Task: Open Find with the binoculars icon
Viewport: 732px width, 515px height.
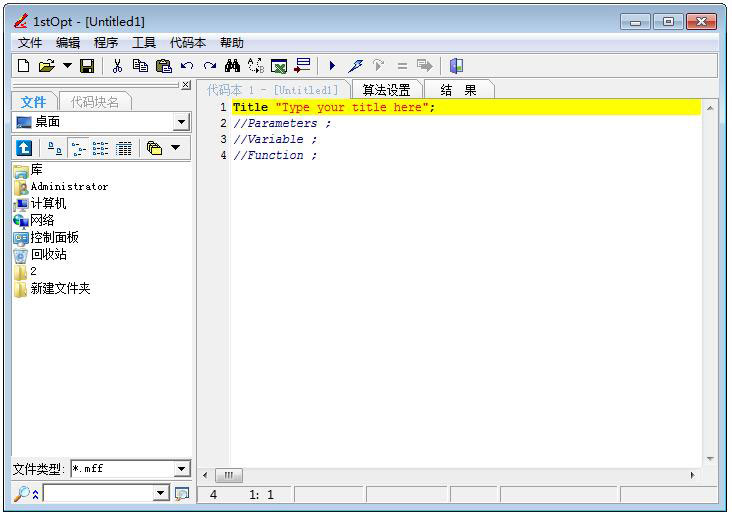Action: [232, 66]
